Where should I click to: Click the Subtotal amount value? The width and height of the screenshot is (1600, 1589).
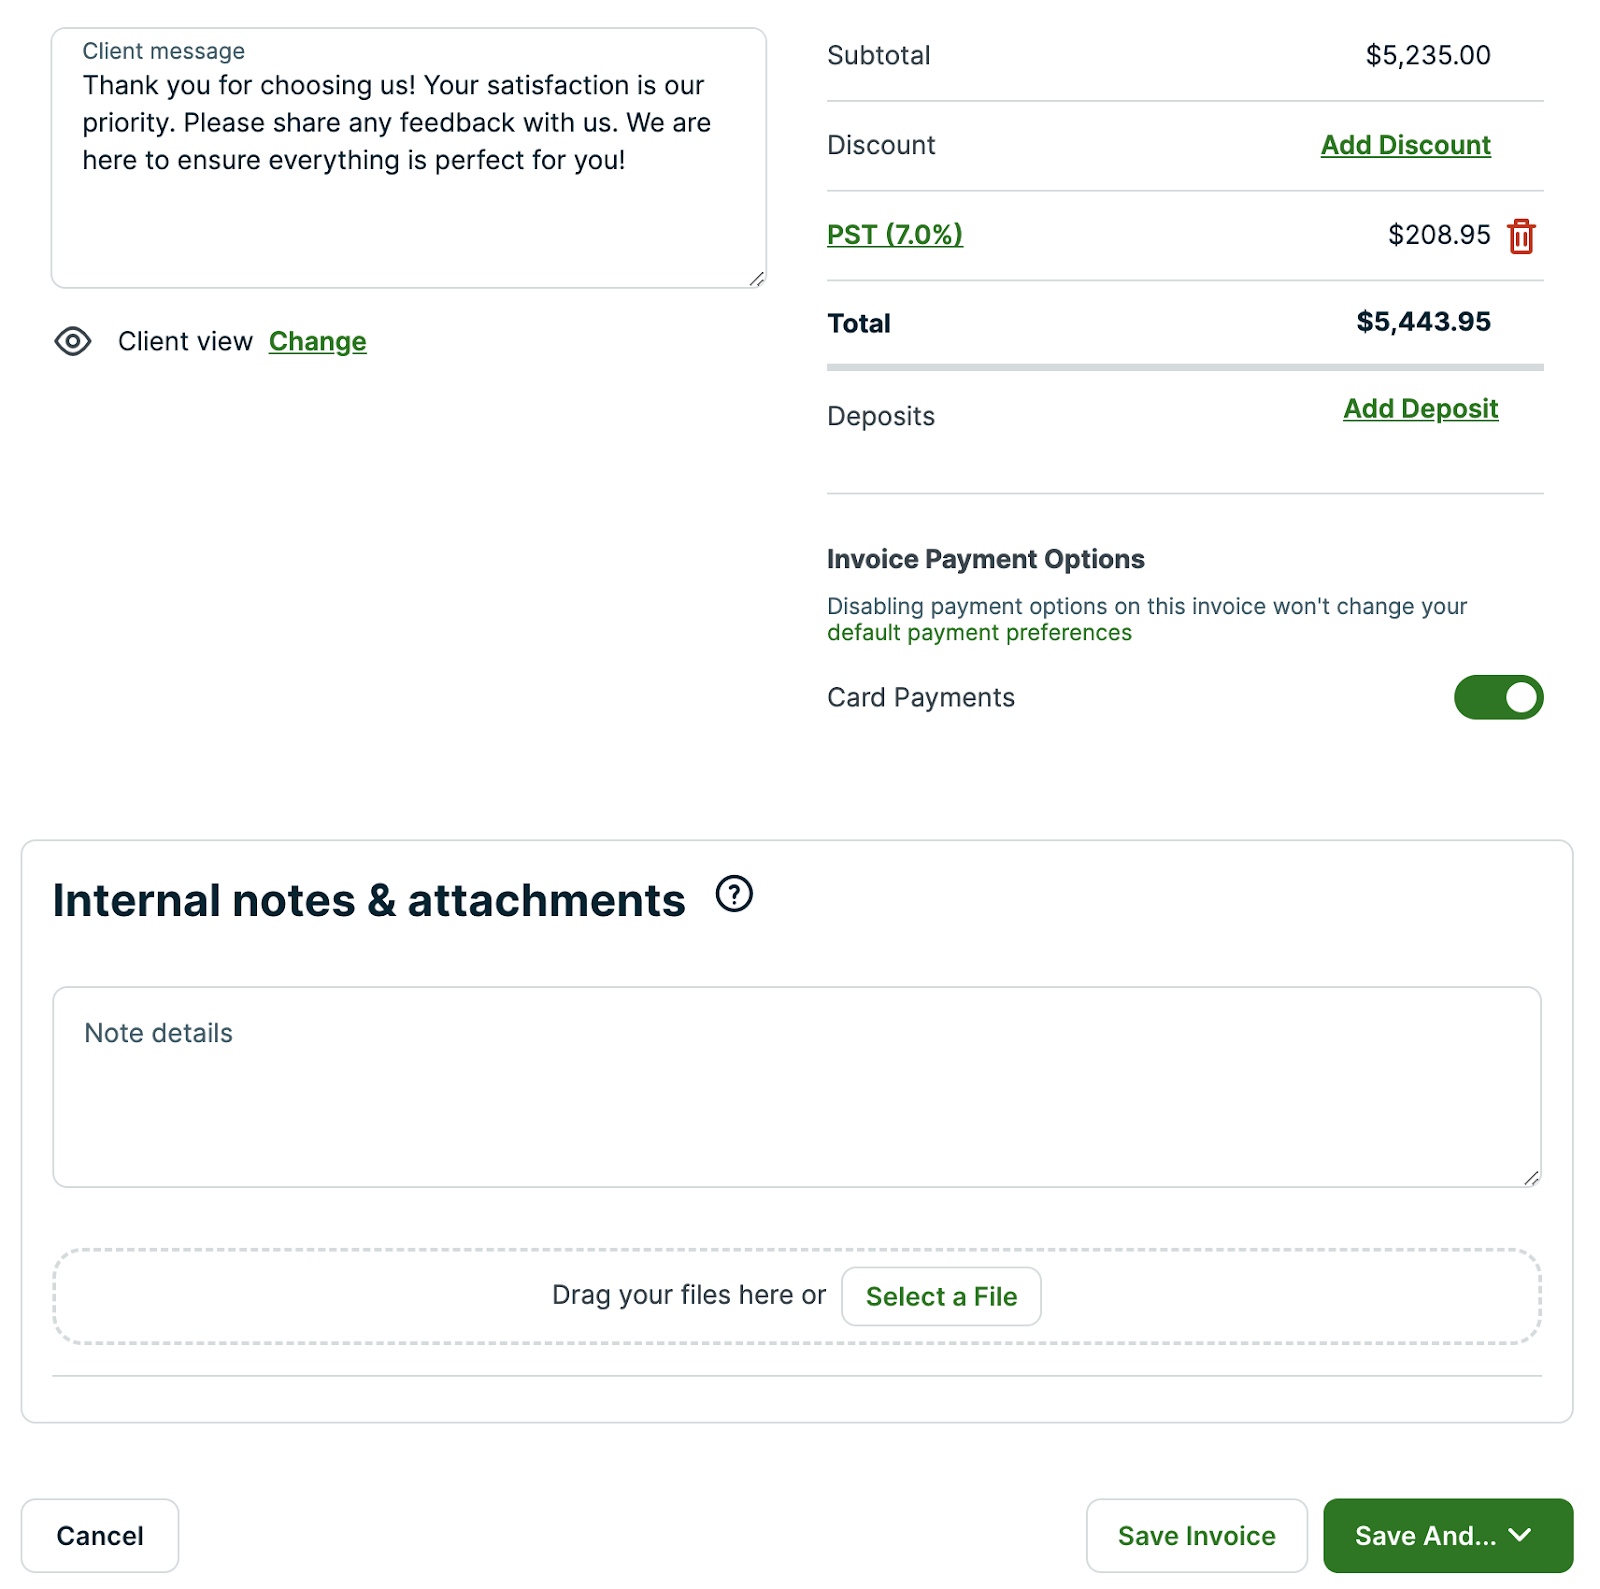pyautogui.click(x=1427, y=55)
